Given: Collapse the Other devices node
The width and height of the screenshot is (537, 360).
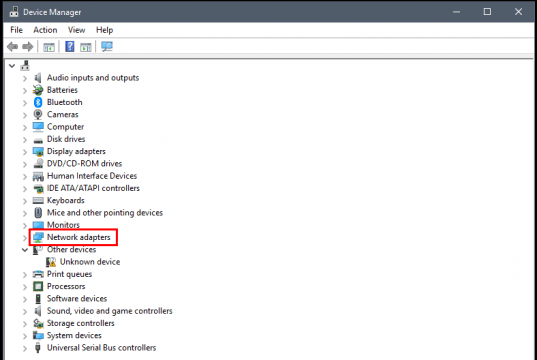Looking at the screenshot, I should tap(25, 250).
